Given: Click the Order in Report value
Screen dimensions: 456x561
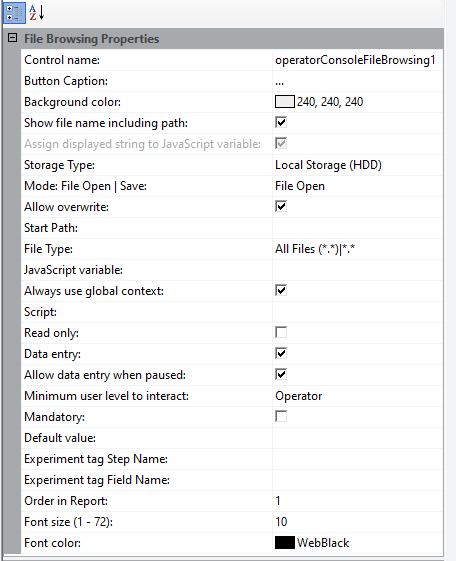Looking at the screenshot, I should 357,501.
